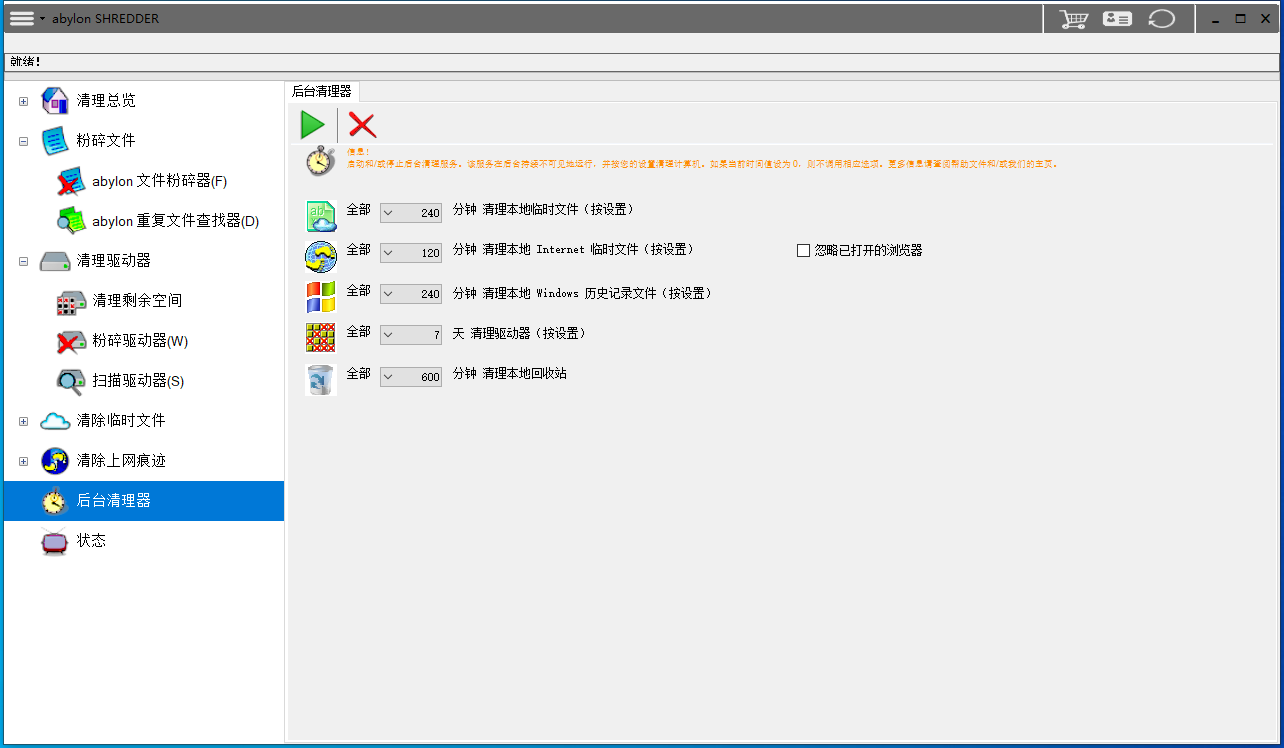Open the abylon 重复文件查找器 icon
1284x748 pixels.
click(71, 221)
